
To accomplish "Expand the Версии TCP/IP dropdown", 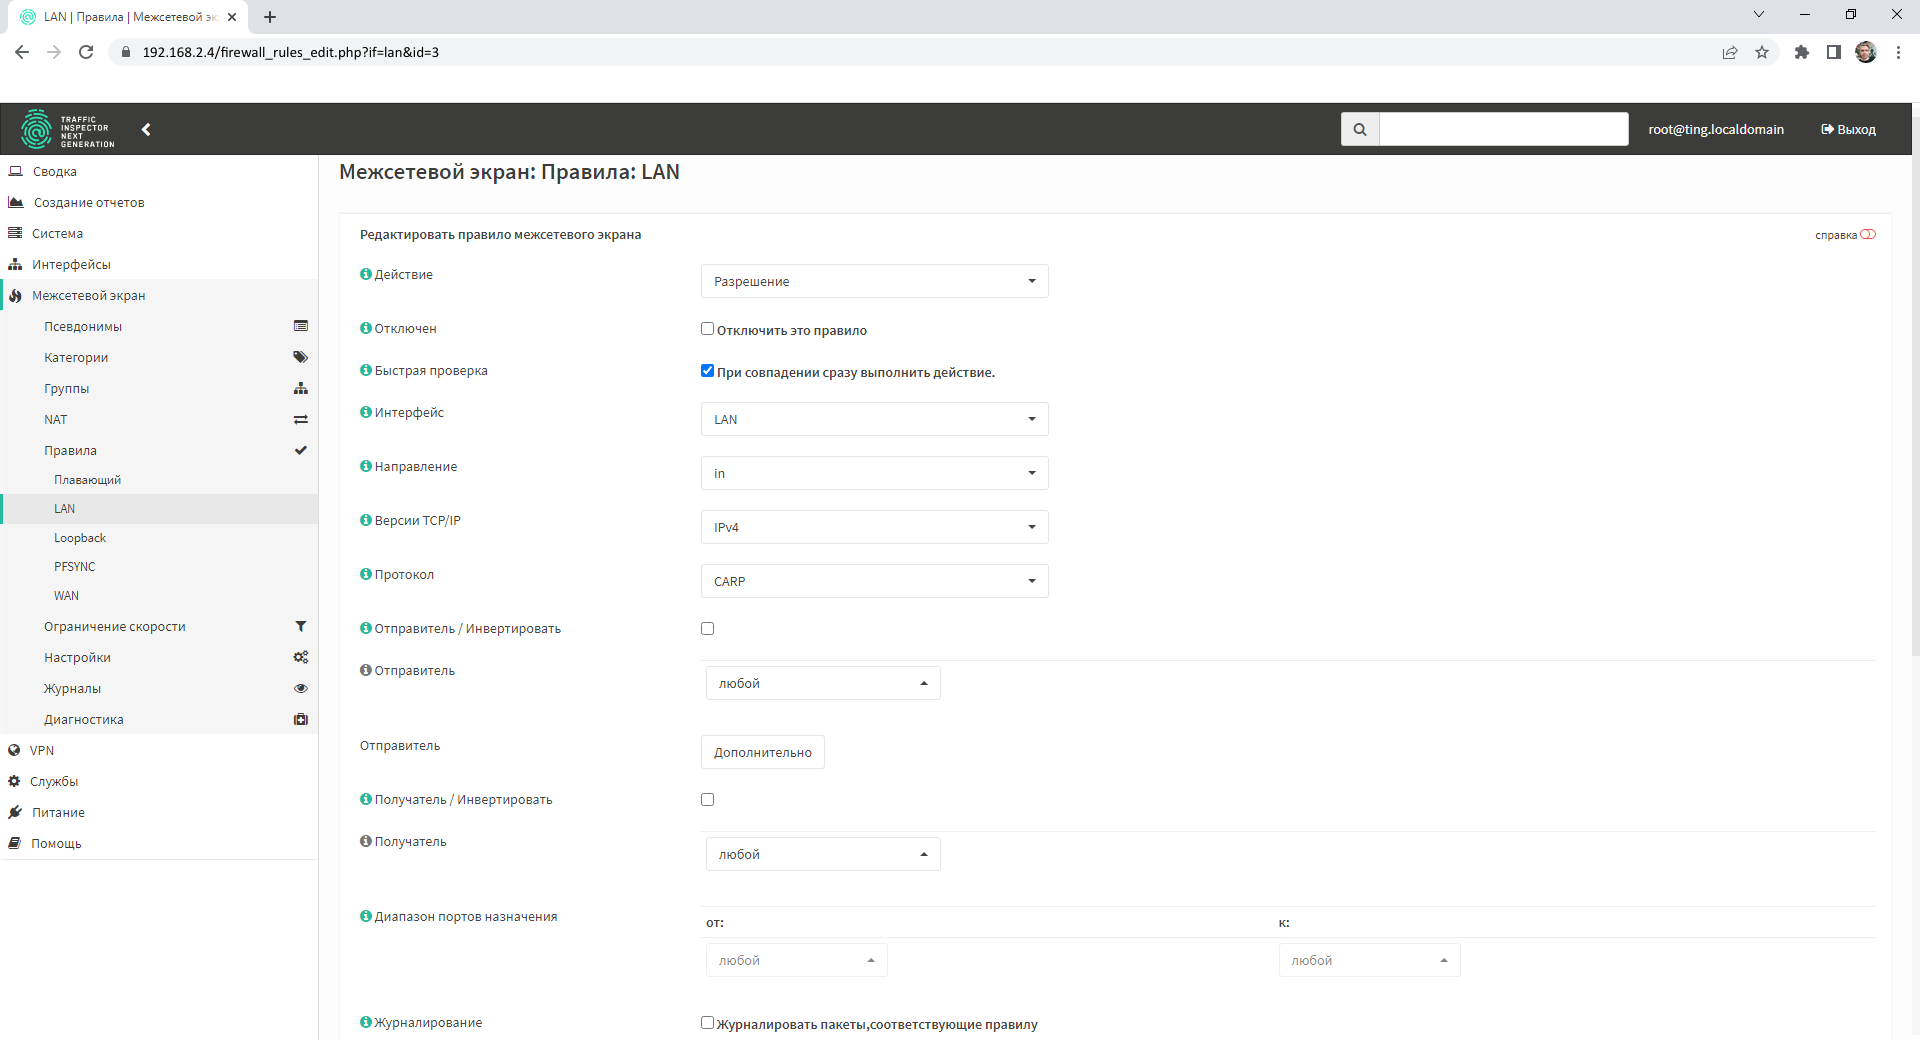I will [874, 527].
